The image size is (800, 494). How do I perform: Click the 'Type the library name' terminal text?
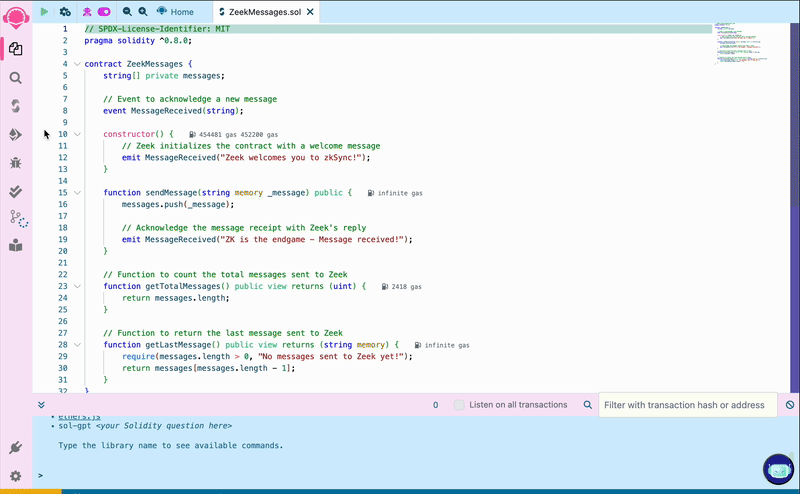click(x=170, y=446)
